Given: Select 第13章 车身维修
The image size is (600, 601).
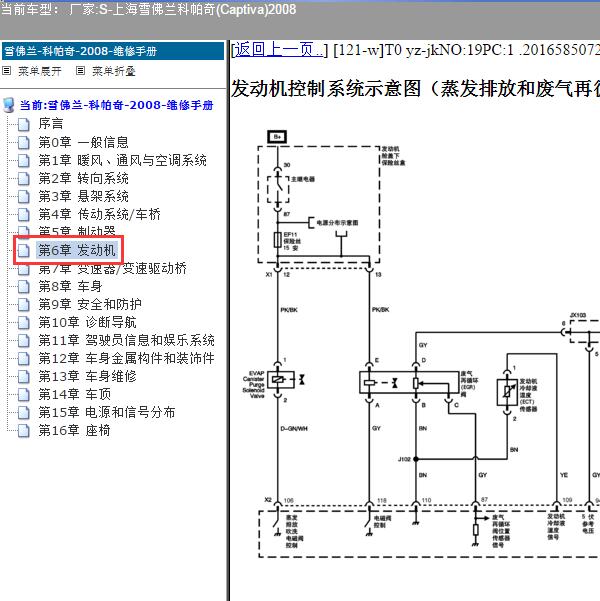Looking at the screenshot, I should coord(87,376).
